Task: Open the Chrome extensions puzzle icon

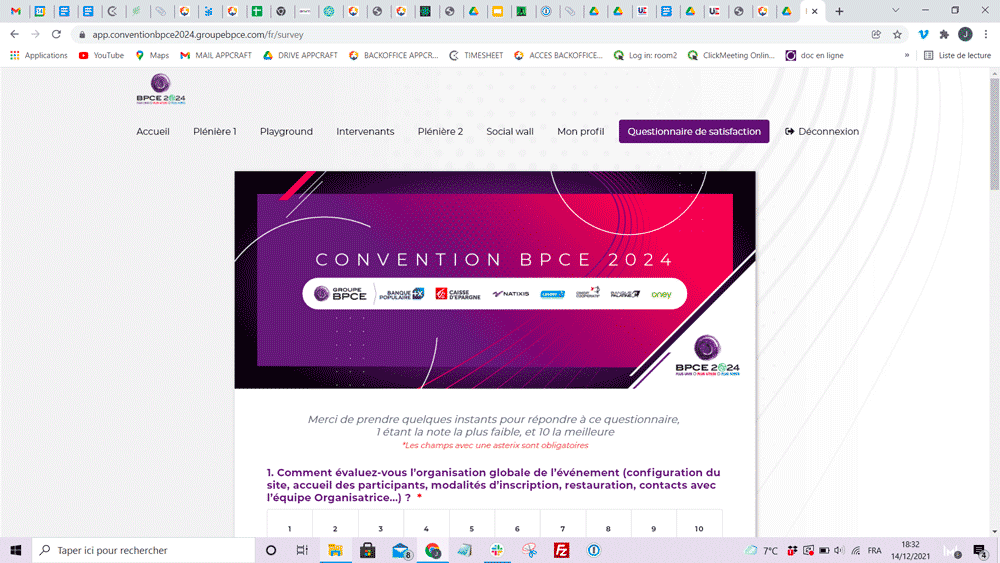Action: [943, 34]
